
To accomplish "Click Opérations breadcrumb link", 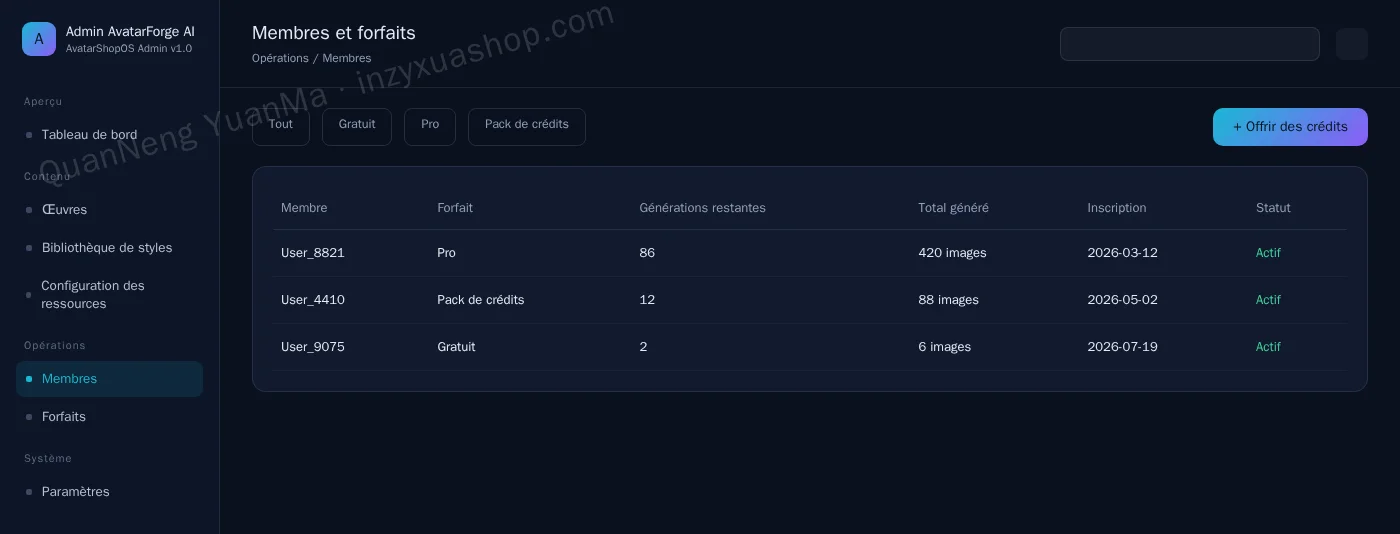I will (x=280, y=58).
